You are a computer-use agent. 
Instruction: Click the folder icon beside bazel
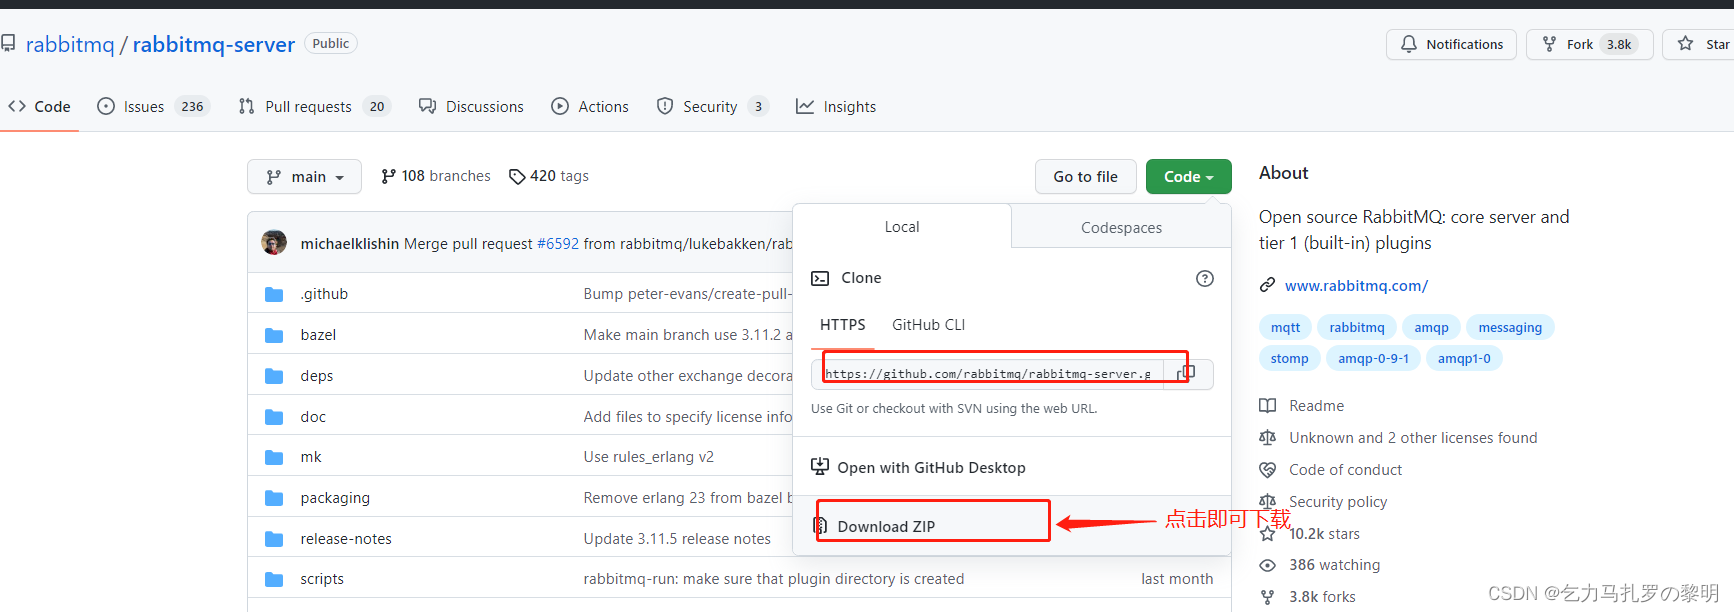coord(274,335)
